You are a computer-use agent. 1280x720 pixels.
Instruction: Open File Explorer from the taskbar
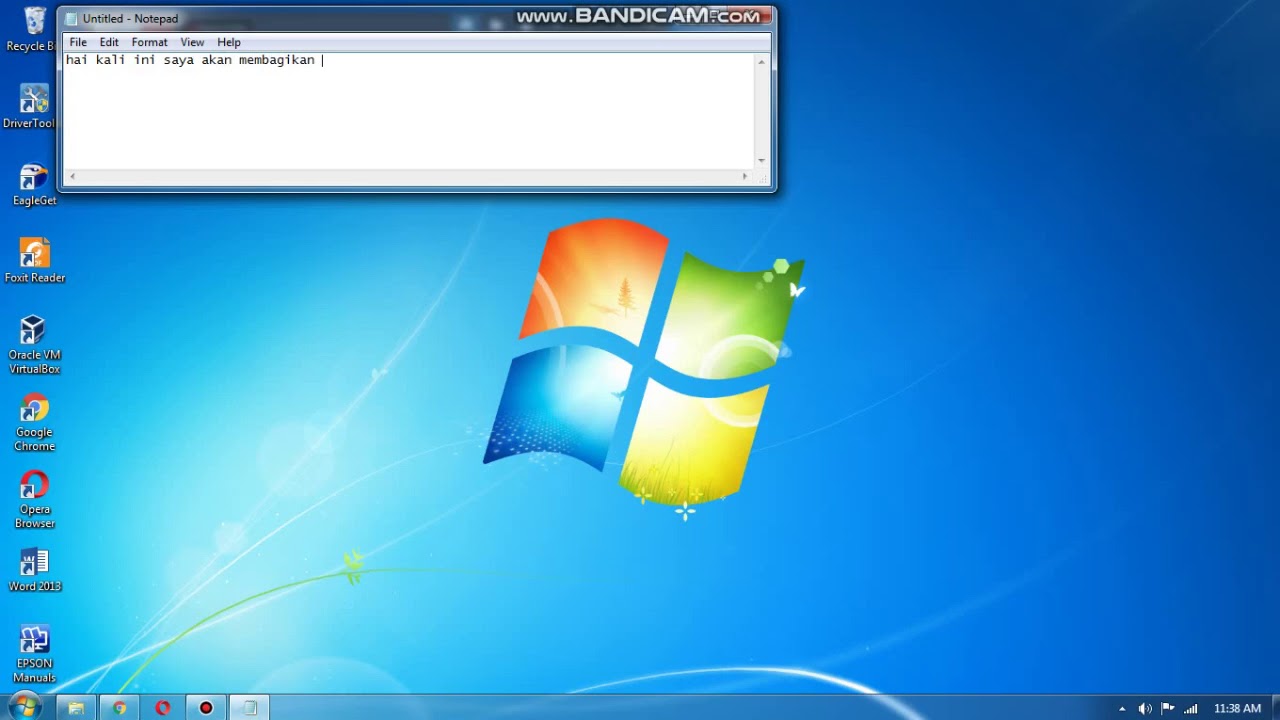[x=75, y=708]
